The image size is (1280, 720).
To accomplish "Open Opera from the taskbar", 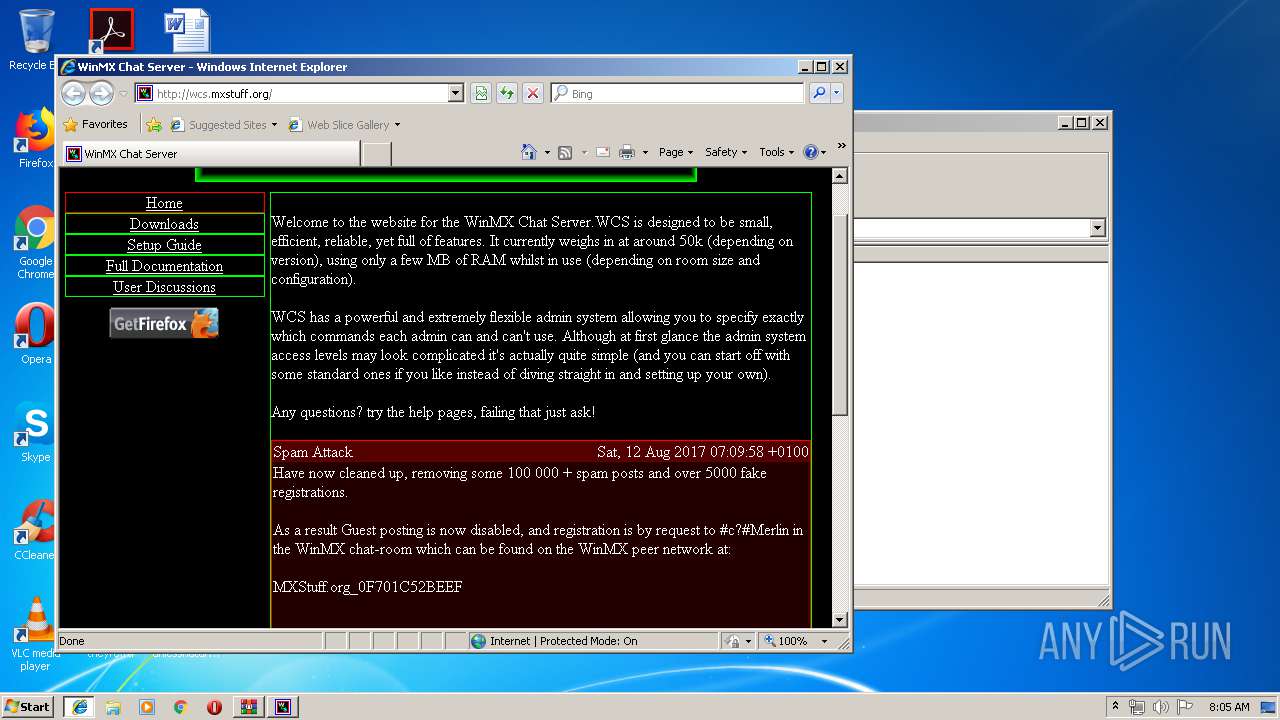I will [214, 707].
